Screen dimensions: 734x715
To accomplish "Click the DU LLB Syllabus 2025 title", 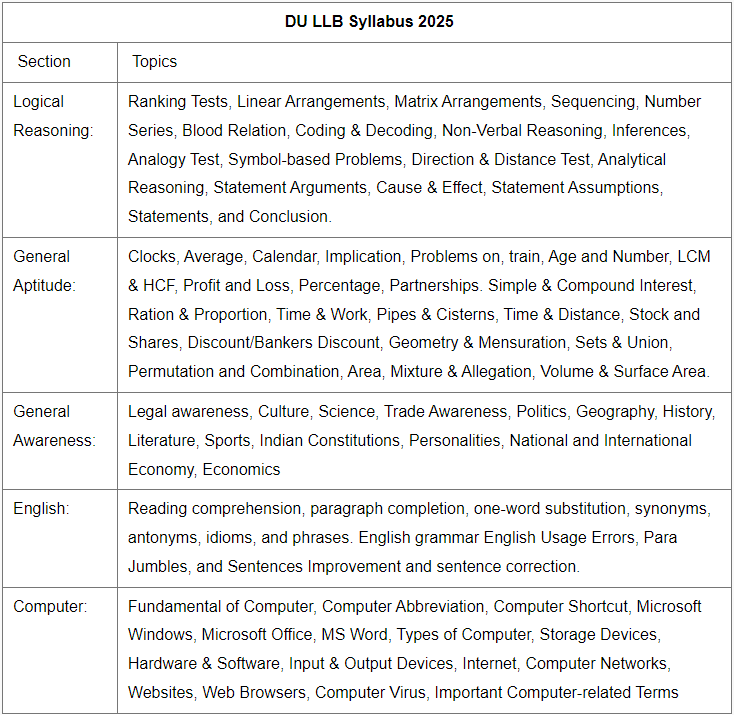I will pos(368,21).
